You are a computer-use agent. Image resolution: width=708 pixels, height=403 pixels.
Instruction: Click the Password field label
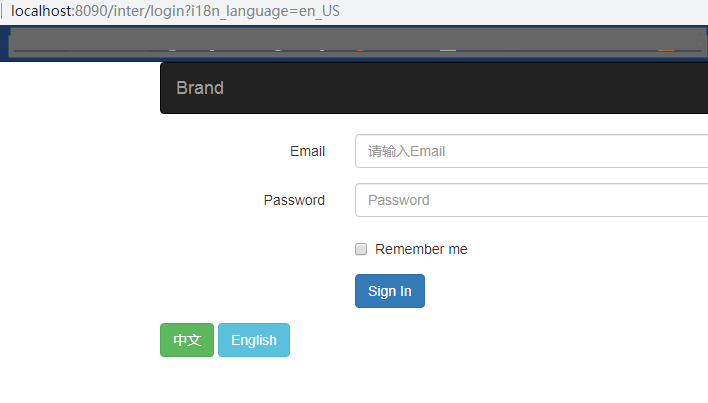point(294,200)
